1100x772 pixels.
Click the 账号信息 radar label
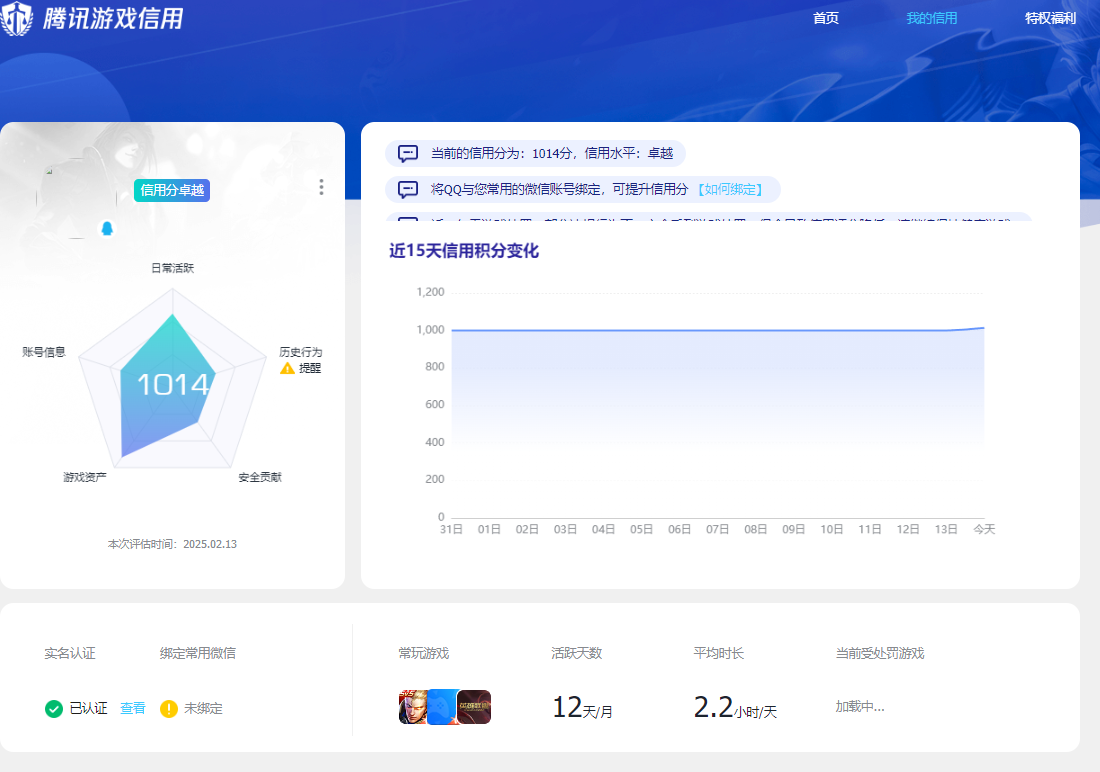[x=43, y=352]
